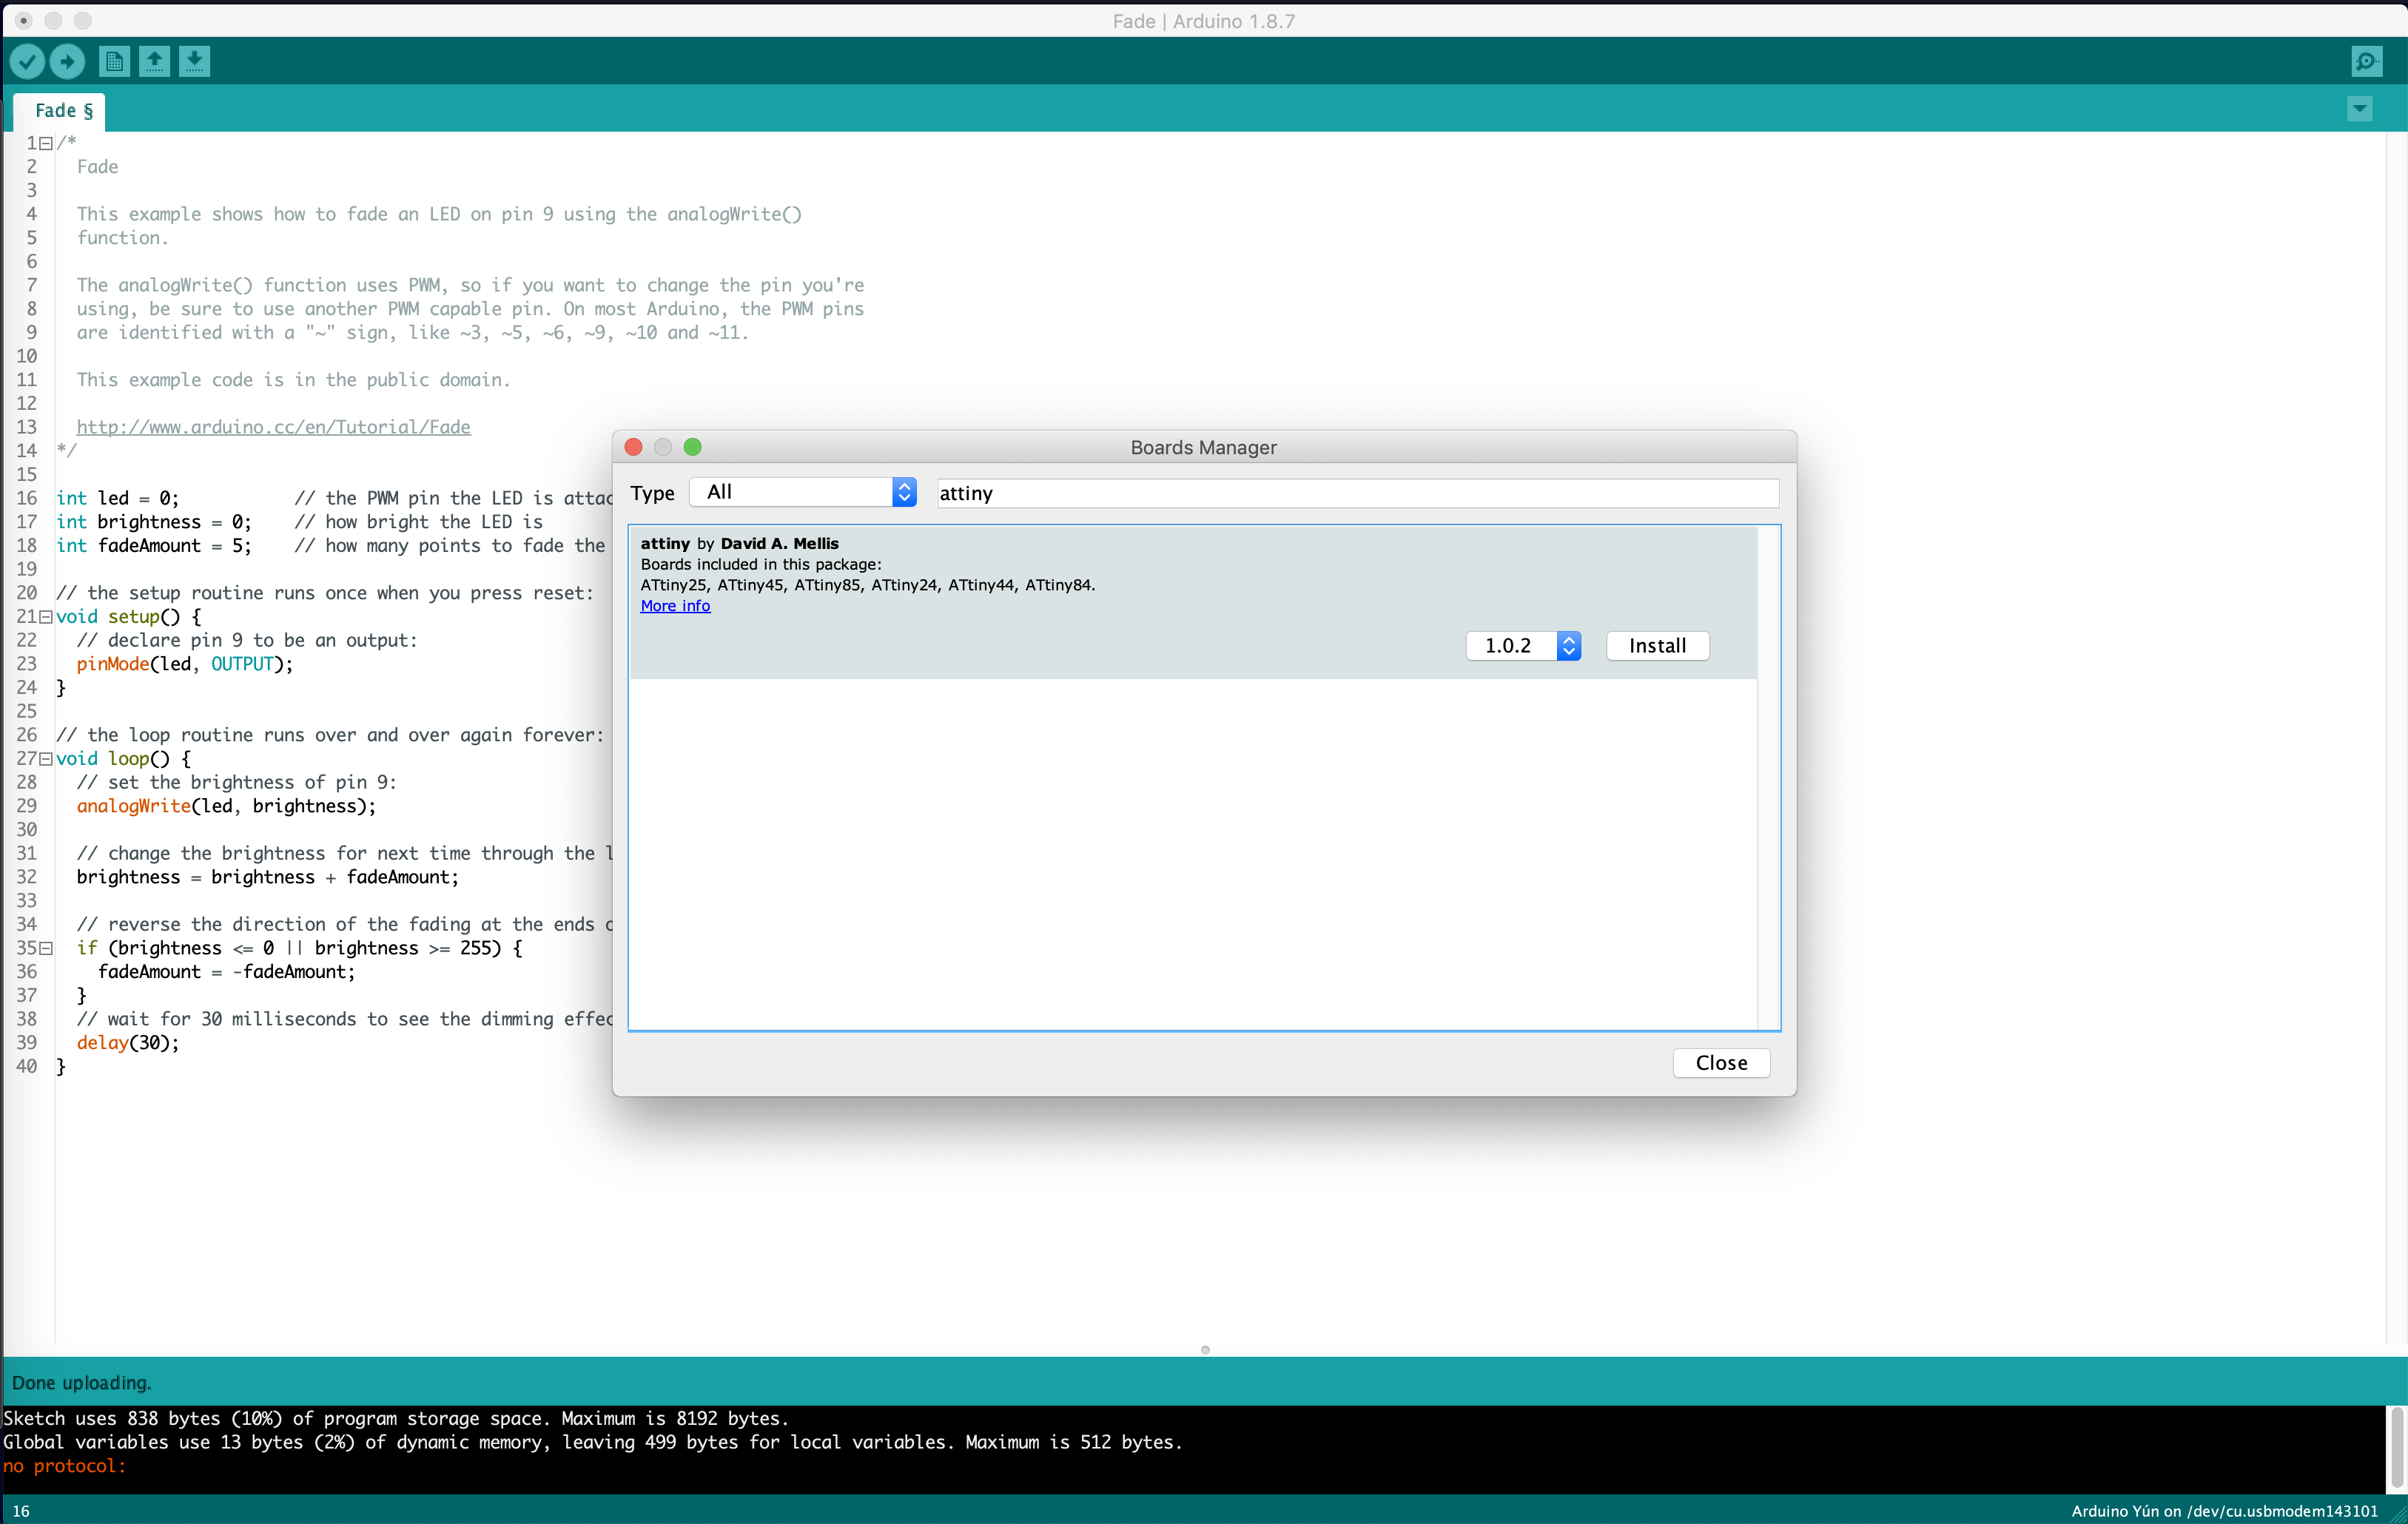Open the 1.0.2 version selector
2408x1524 pixels.
click(1523, 646)
